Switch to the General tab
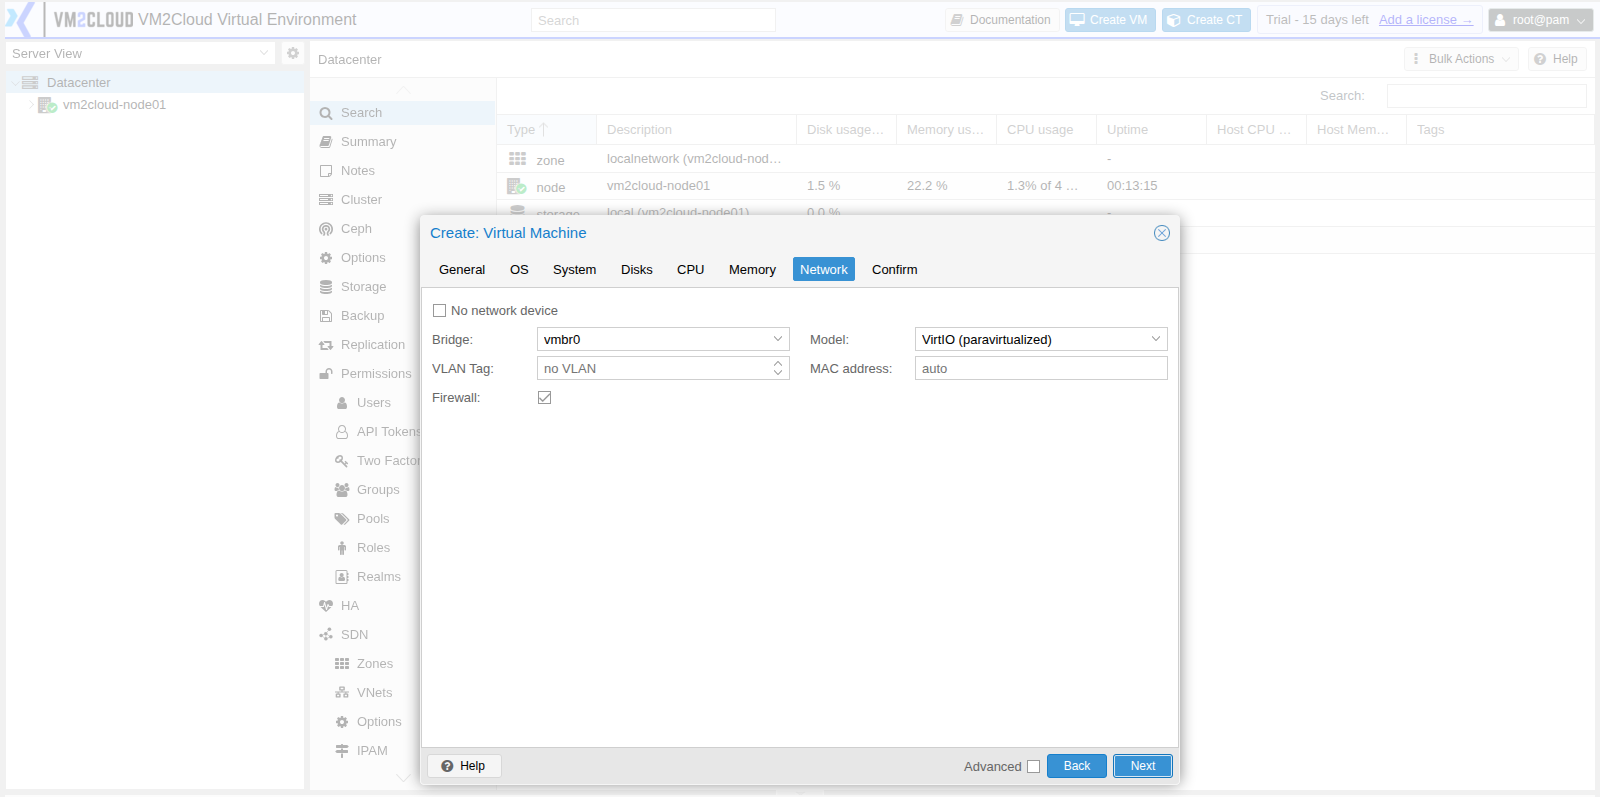This screenshot has width=1600, height=797. [x=462, y=270]
